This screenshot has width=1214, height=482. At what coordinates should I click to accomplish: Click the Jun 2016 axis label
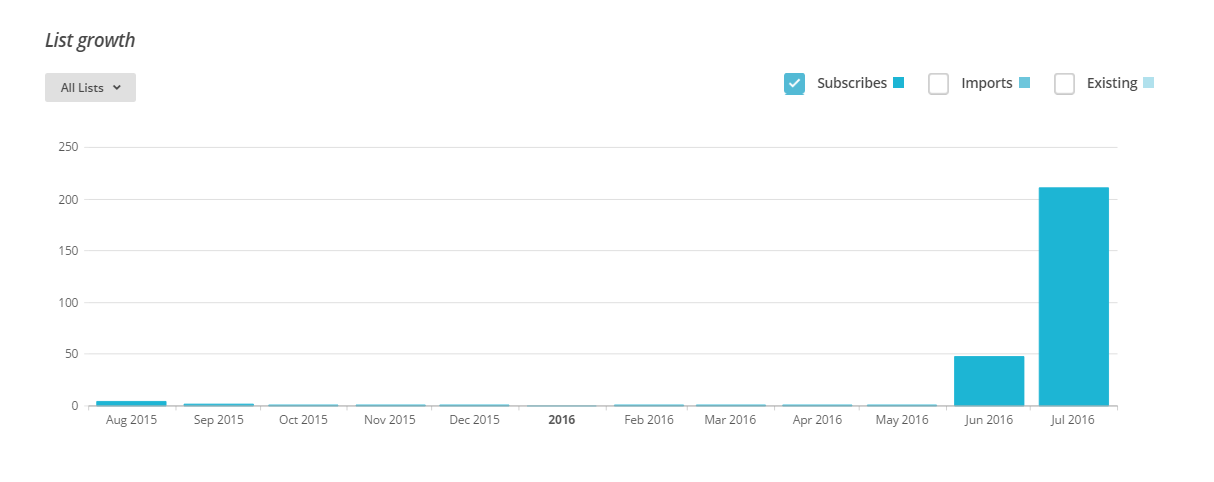coord(989,420)
